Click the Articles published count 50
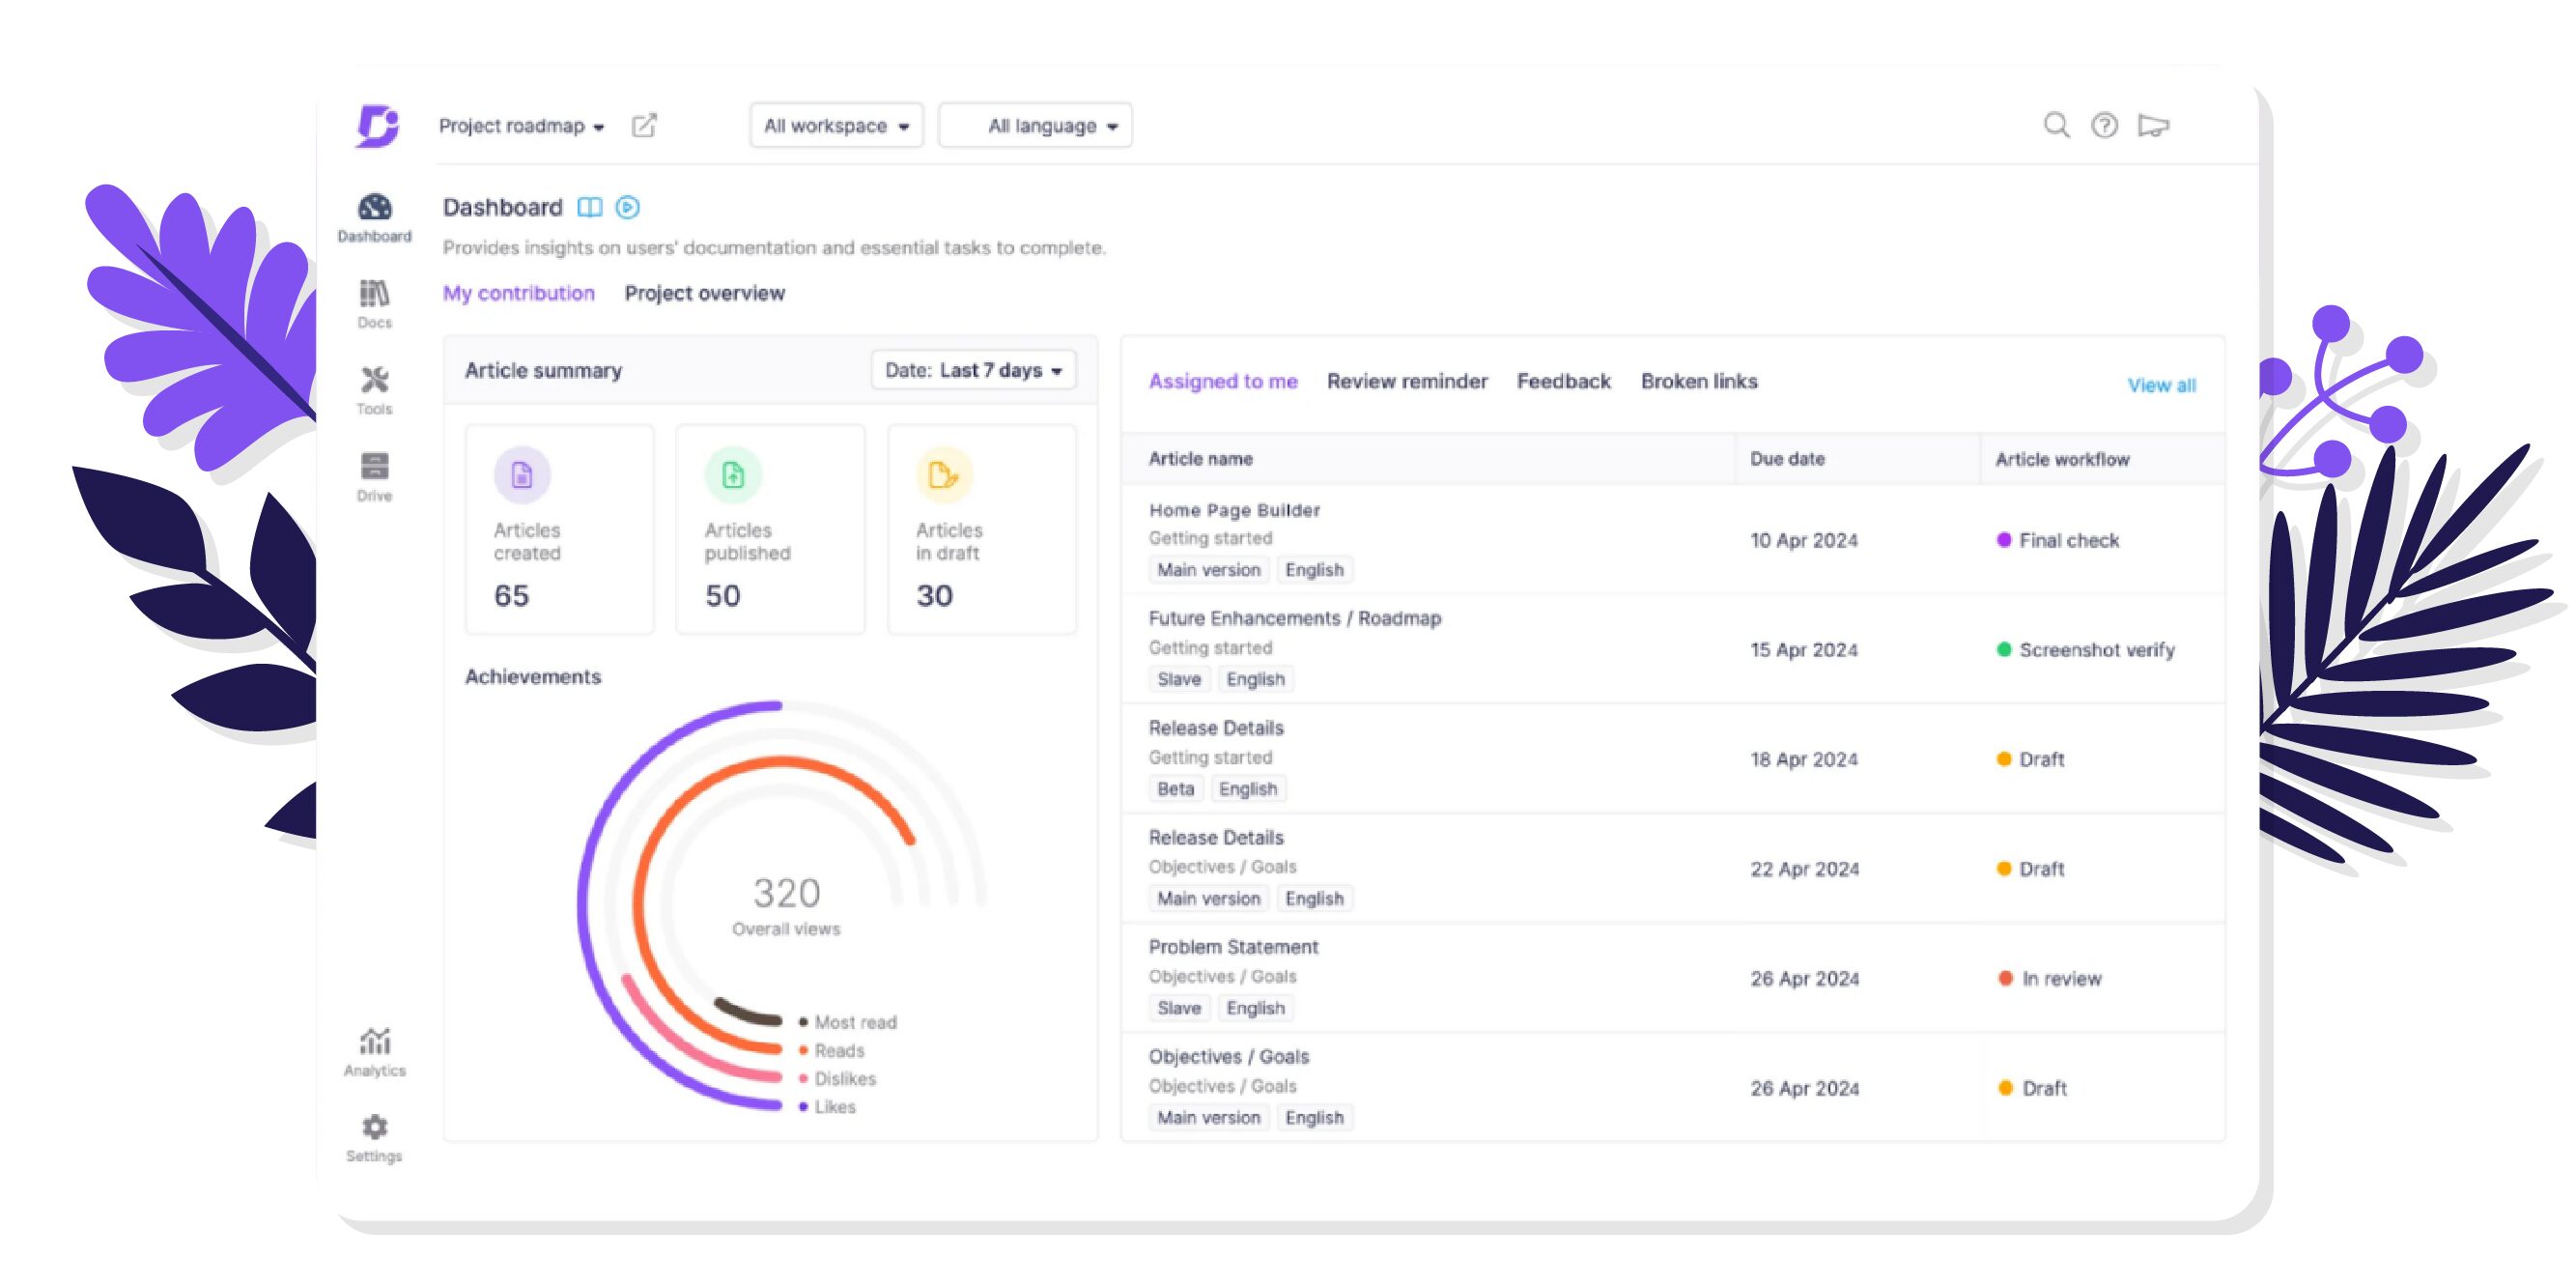Screen dimensions: 2576x1286 tap(722, 596)
